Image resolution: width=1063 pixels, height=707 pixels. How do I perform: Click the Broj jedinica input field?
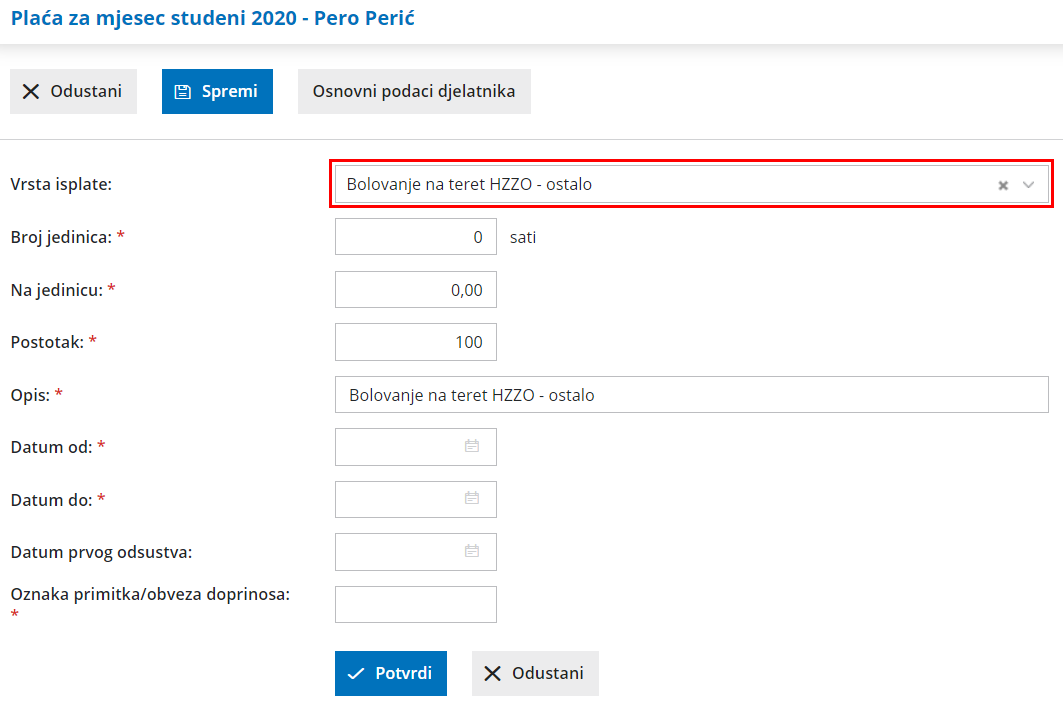tap(415, 237)
